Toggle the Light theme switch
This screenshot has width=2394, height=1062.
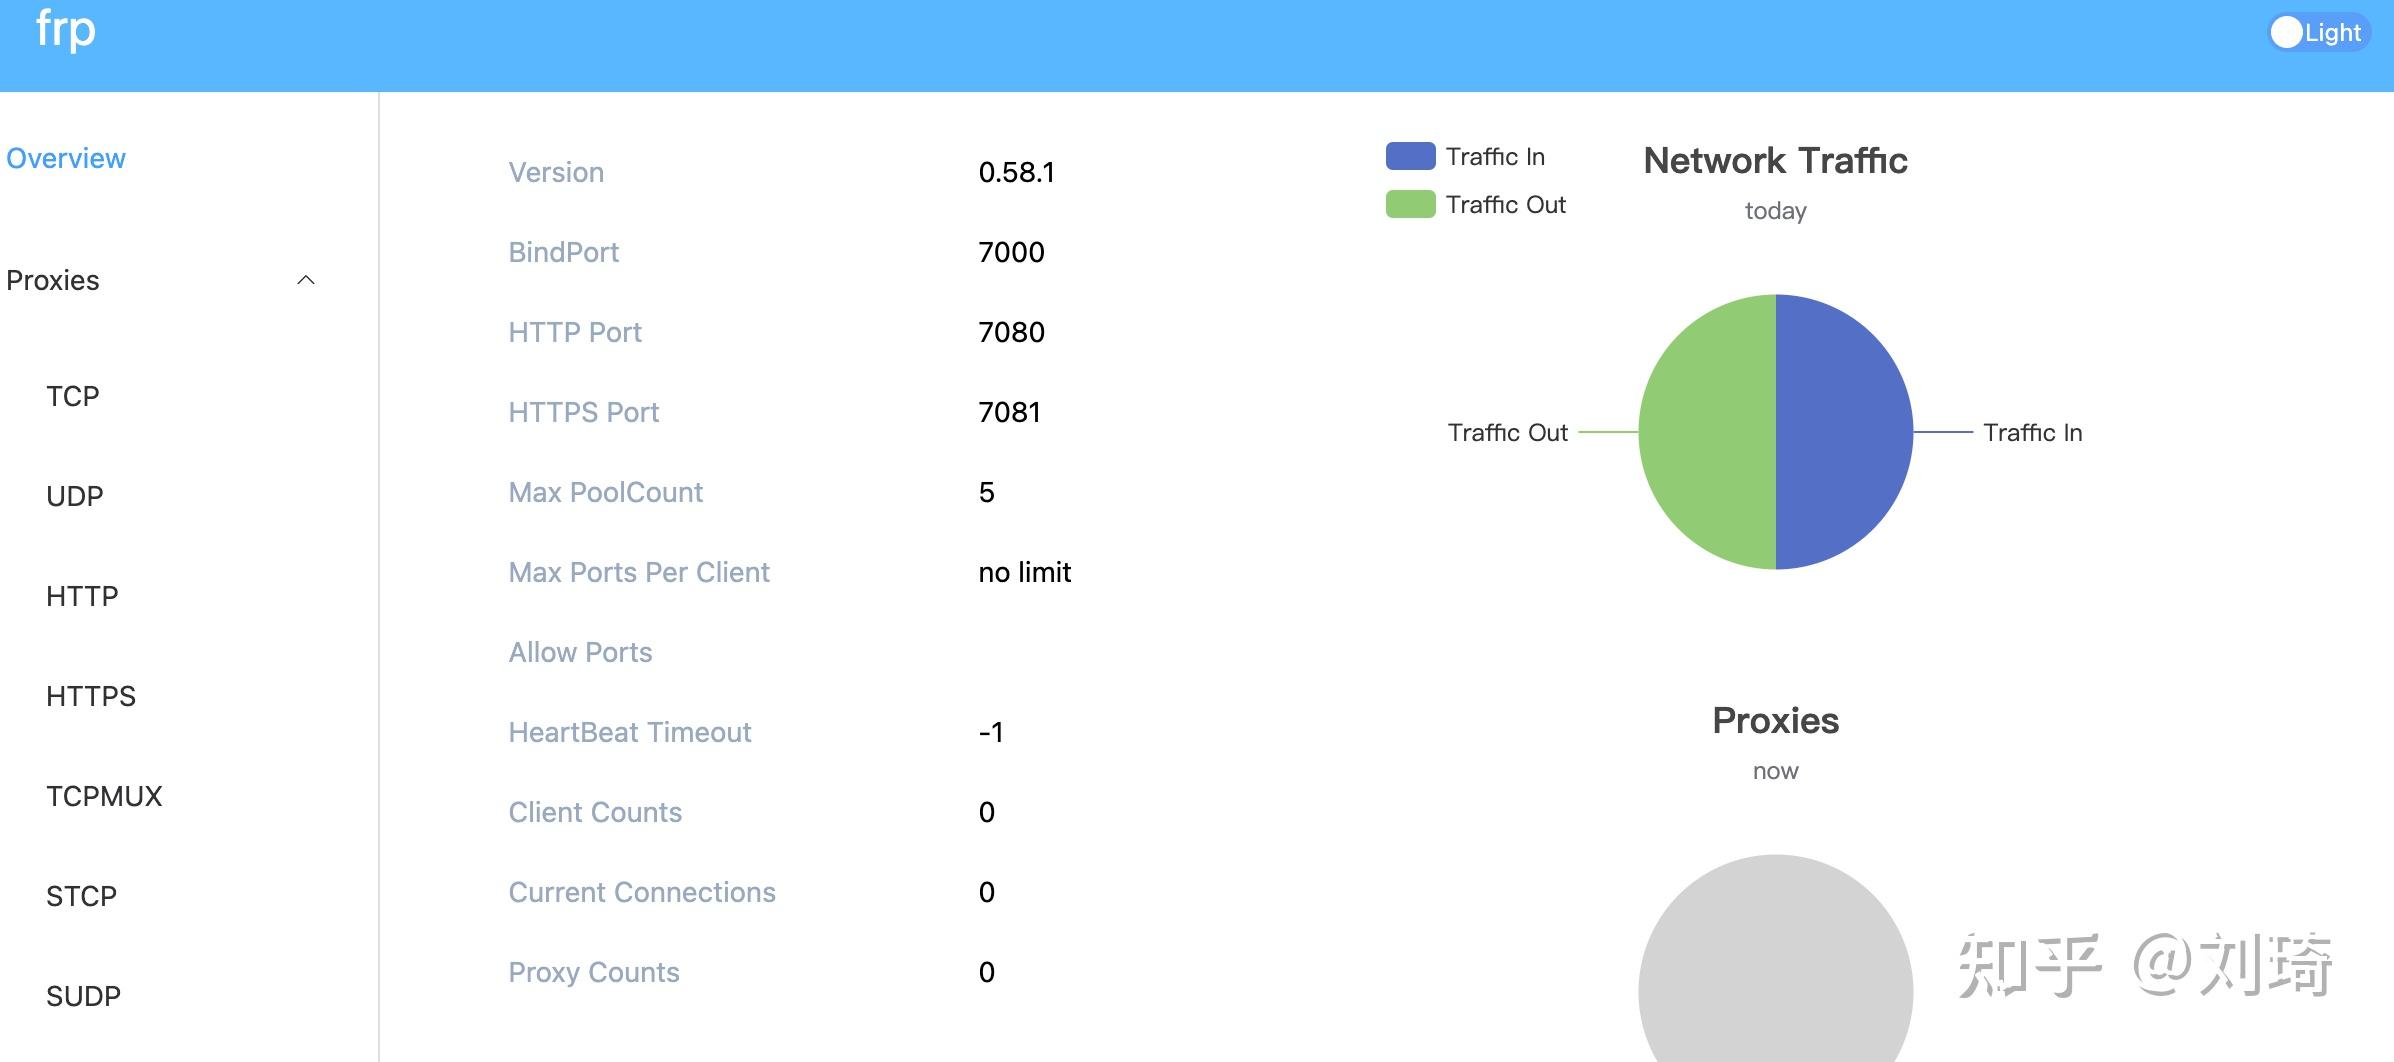point(2318,33)
